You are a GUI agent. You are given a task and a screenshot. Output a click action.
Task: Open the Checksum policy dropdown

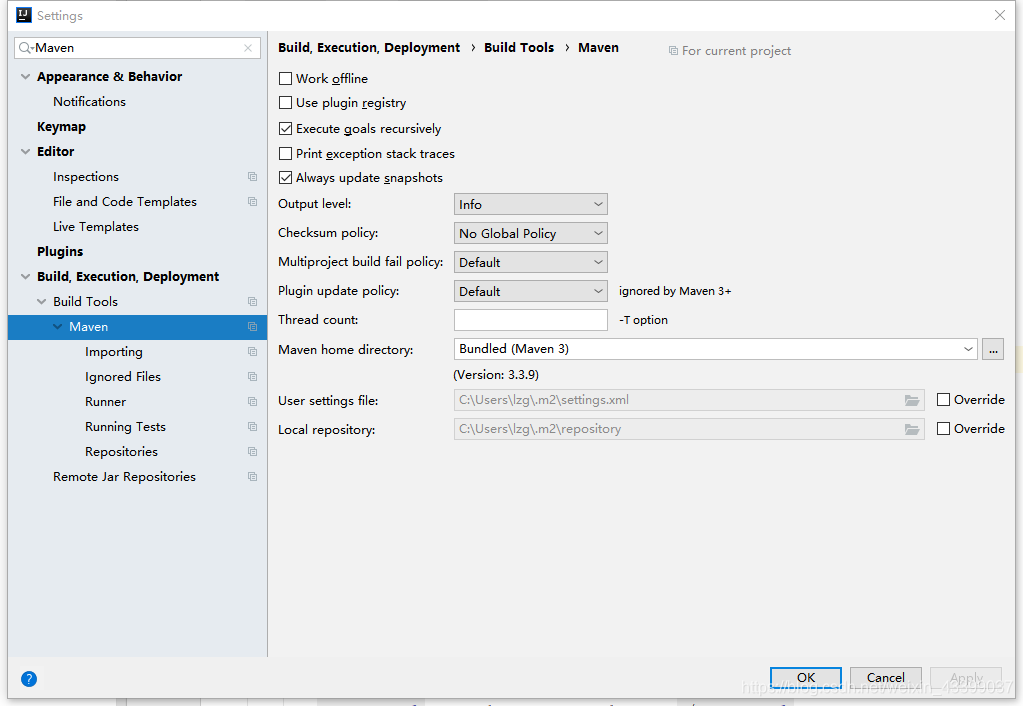[530, 233]
